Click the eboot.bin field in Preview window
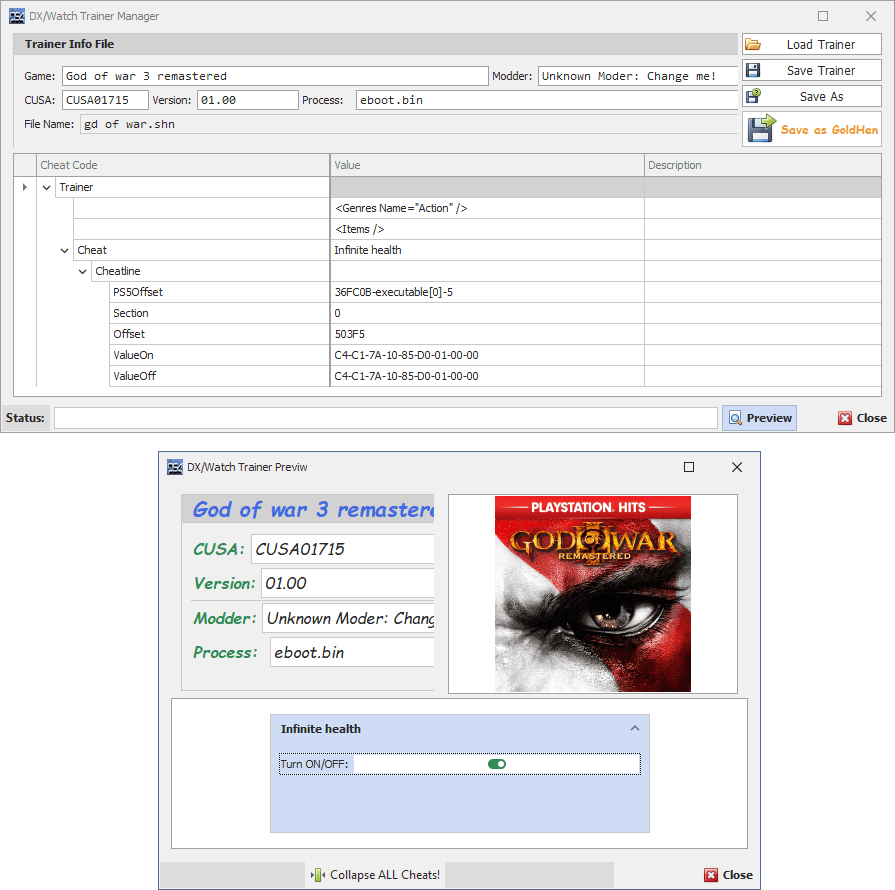The height and width of the screenshot is (890, 895). tap(352, 652)
